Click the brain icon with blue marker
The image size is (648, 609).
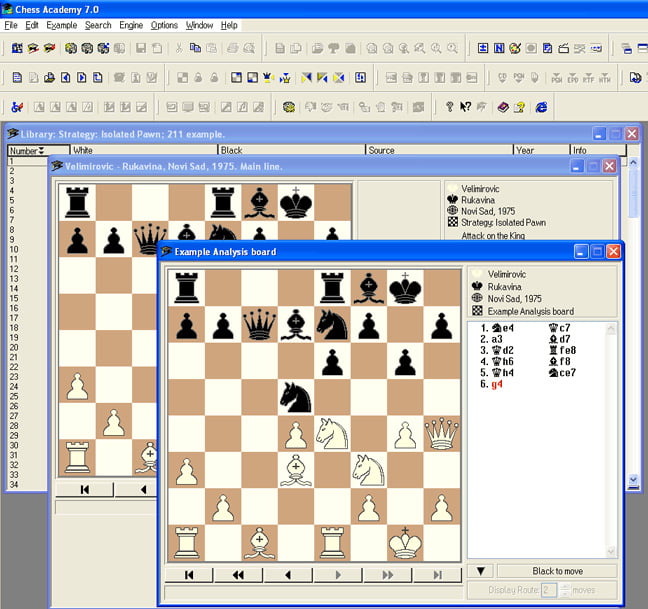pos(103,48)
